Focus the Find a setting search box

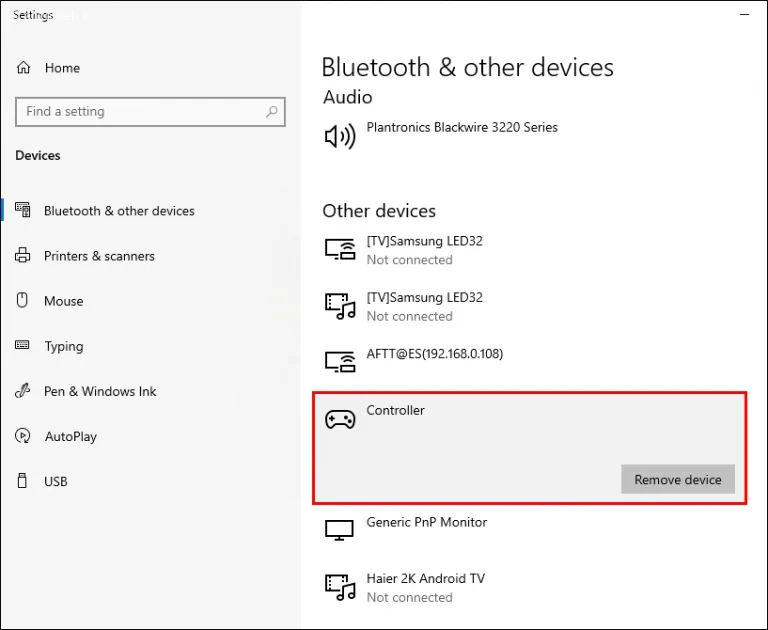coord(140,112)
